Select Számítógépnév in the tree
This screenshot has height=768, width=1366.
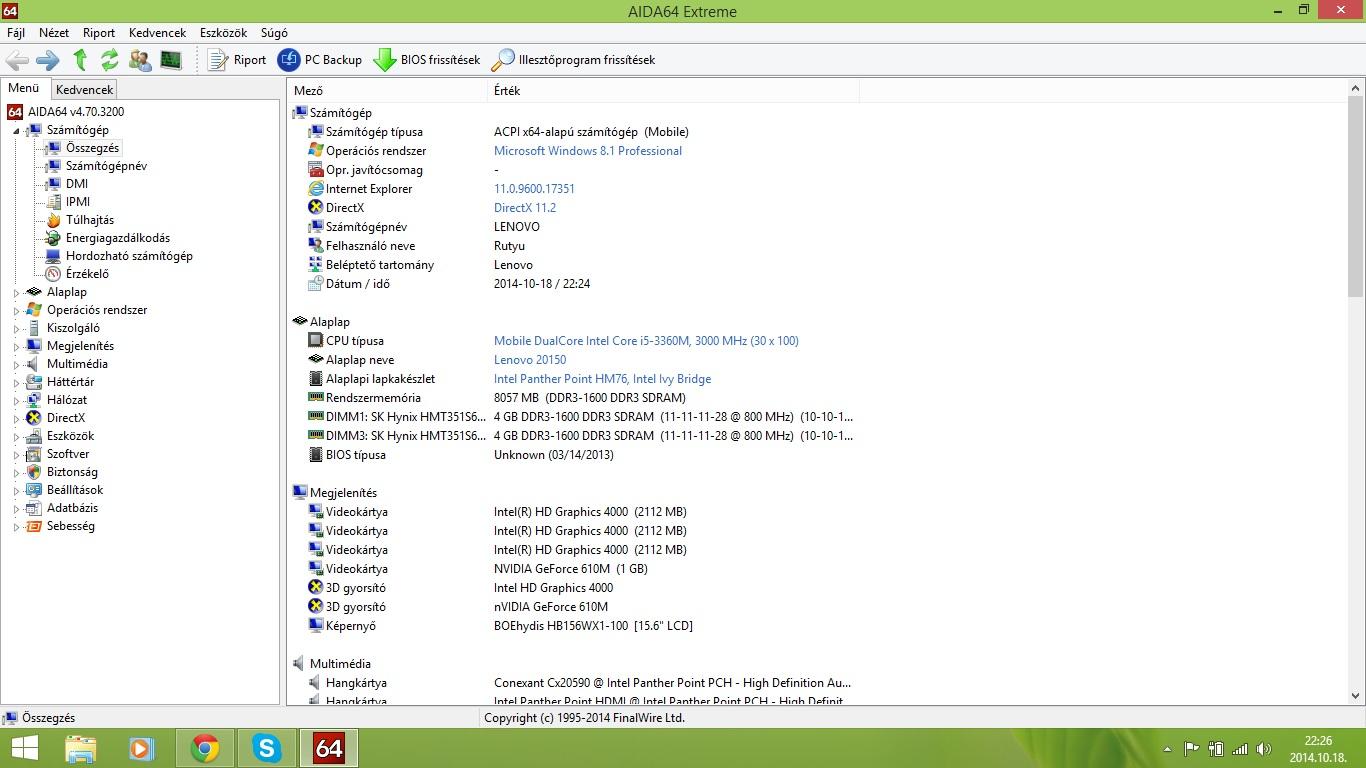(106, 166)
